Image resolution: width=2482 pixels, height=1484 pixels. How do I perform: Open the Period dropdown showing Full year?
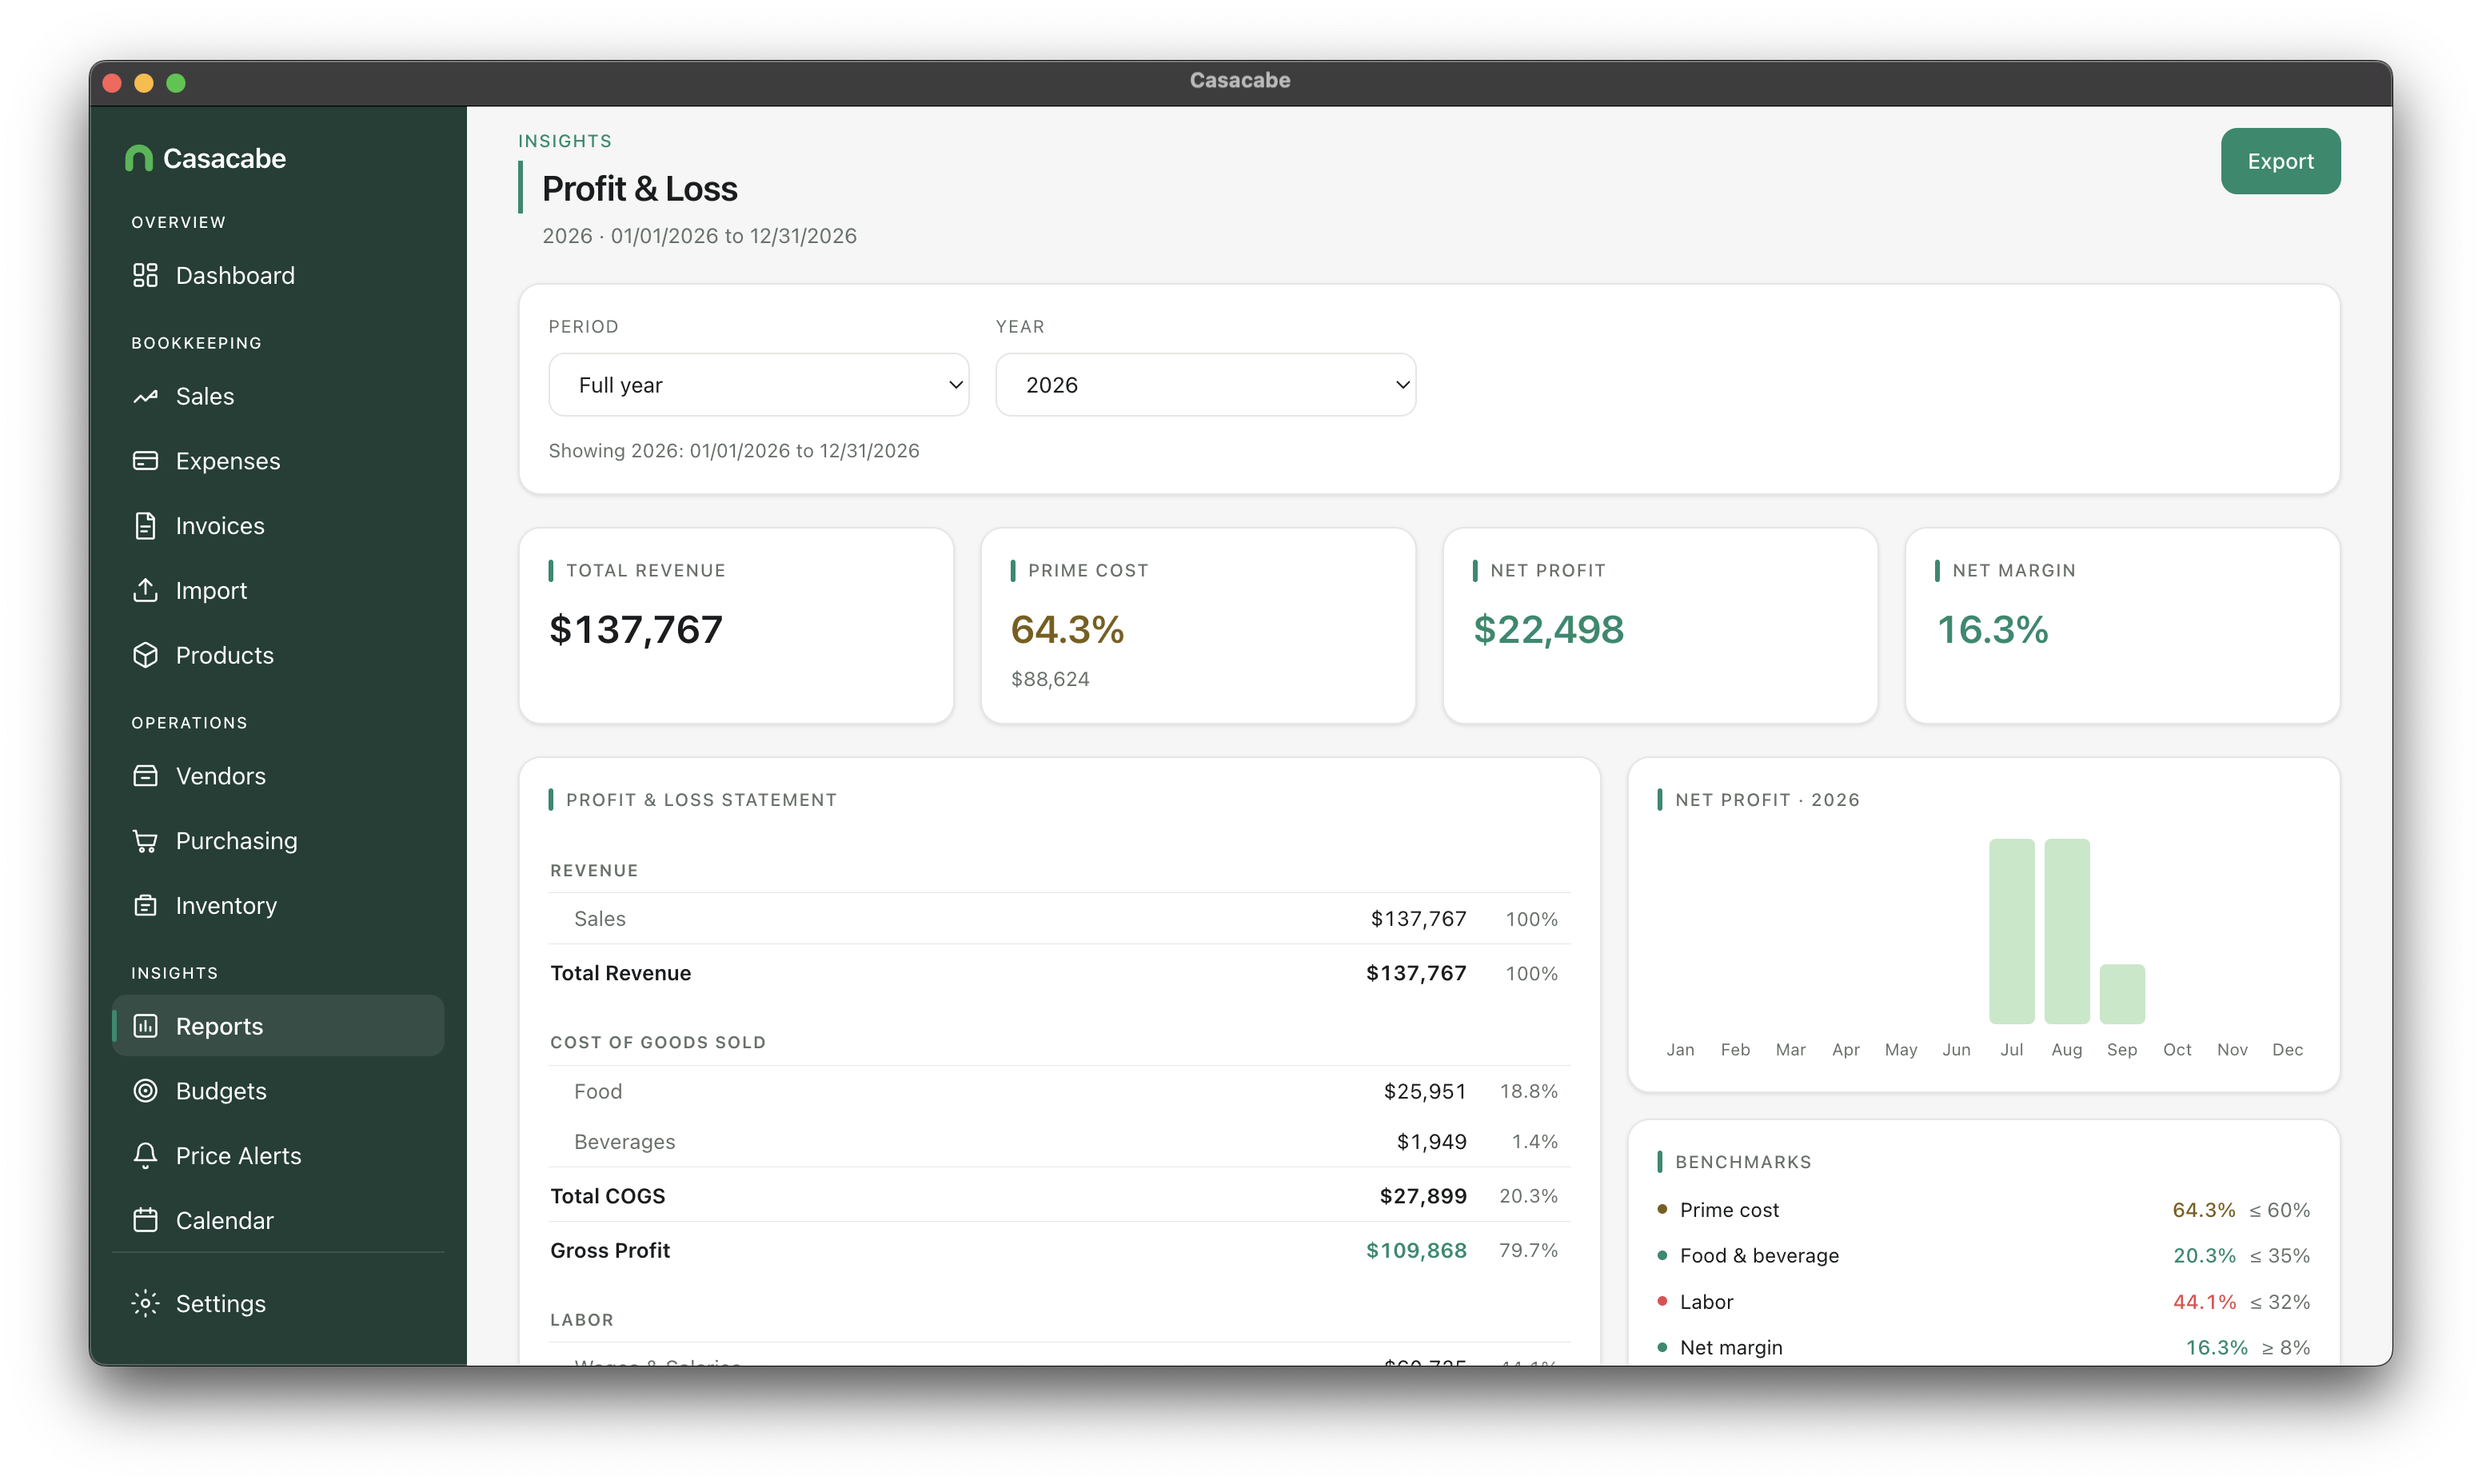(x=758, y=385)
